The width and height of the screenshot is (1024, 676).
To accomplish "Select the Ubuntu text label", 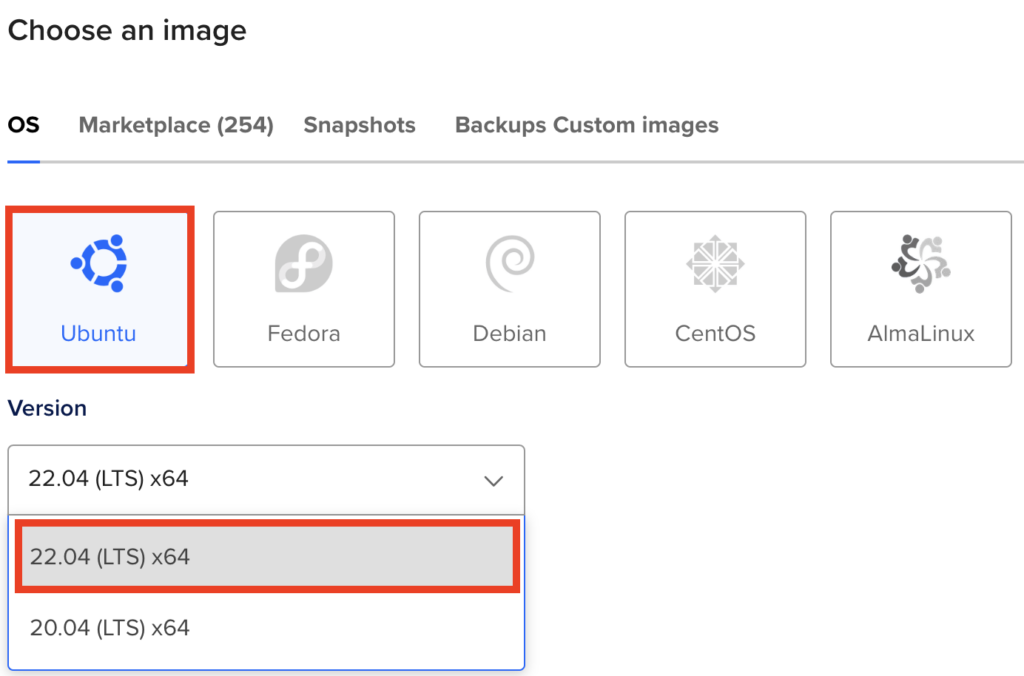I will [x=98, y=333].
